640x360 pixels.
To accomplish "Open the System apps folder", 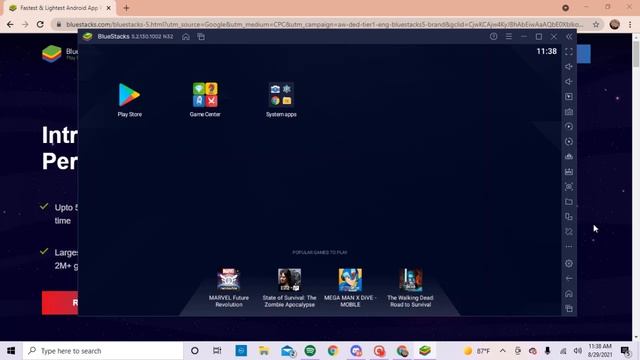I will click(281, 100).
